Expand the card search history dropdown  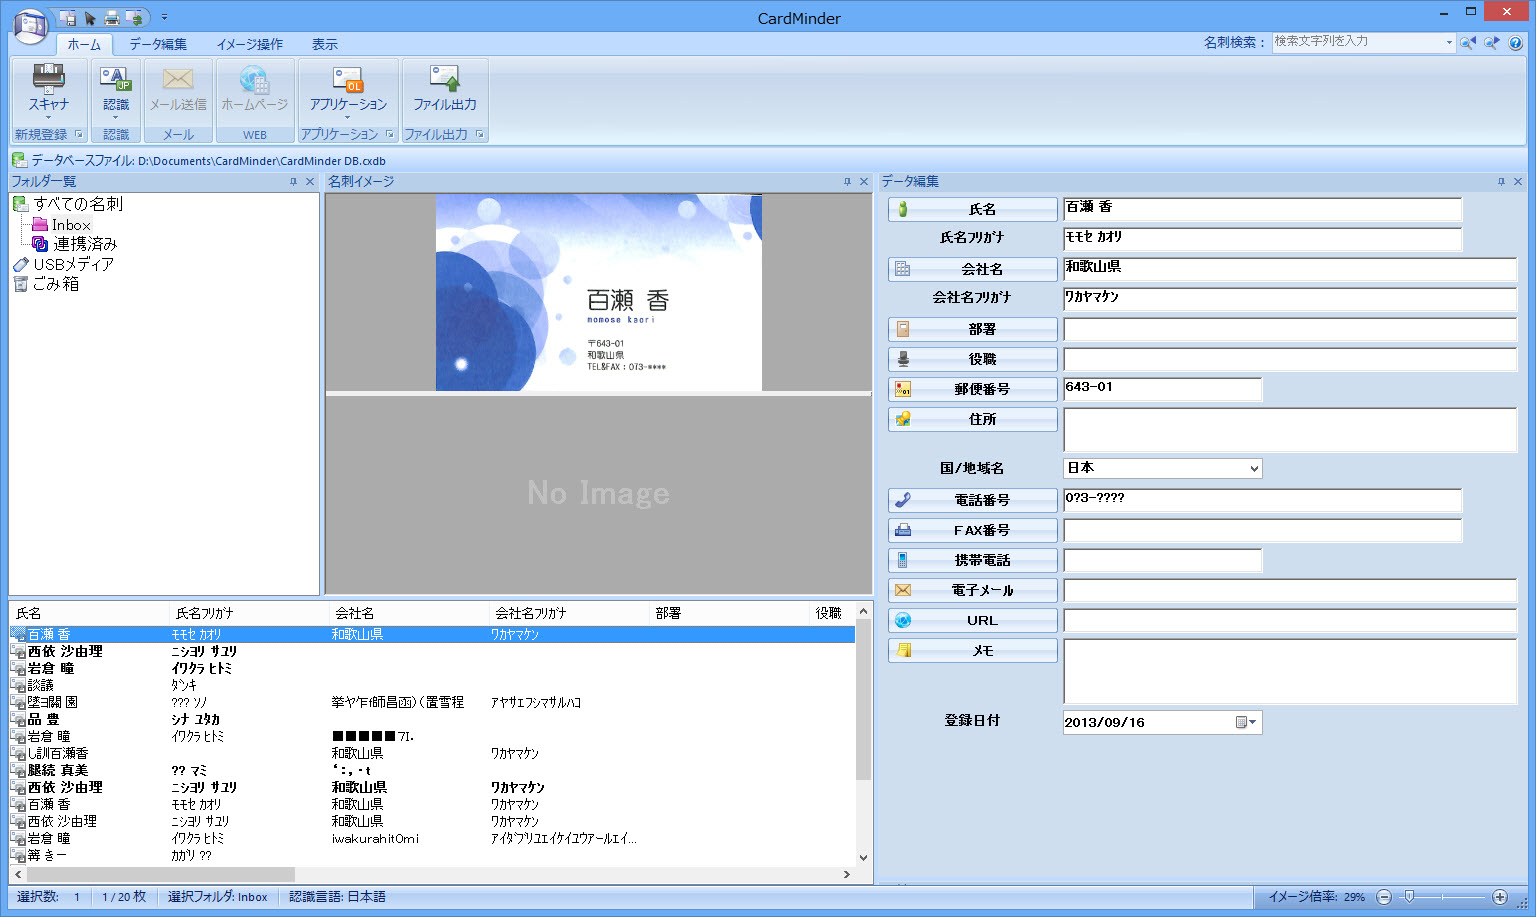pyautogui.click(x=1449, y=43)
